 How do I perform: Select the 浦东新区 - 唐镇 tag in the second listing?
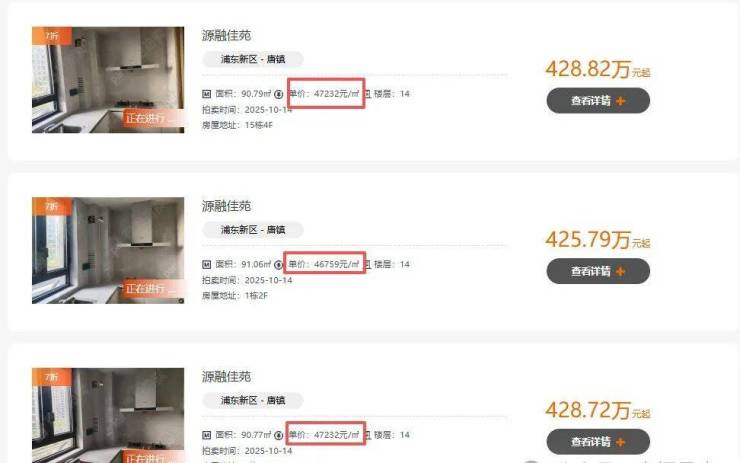(253, 230)
